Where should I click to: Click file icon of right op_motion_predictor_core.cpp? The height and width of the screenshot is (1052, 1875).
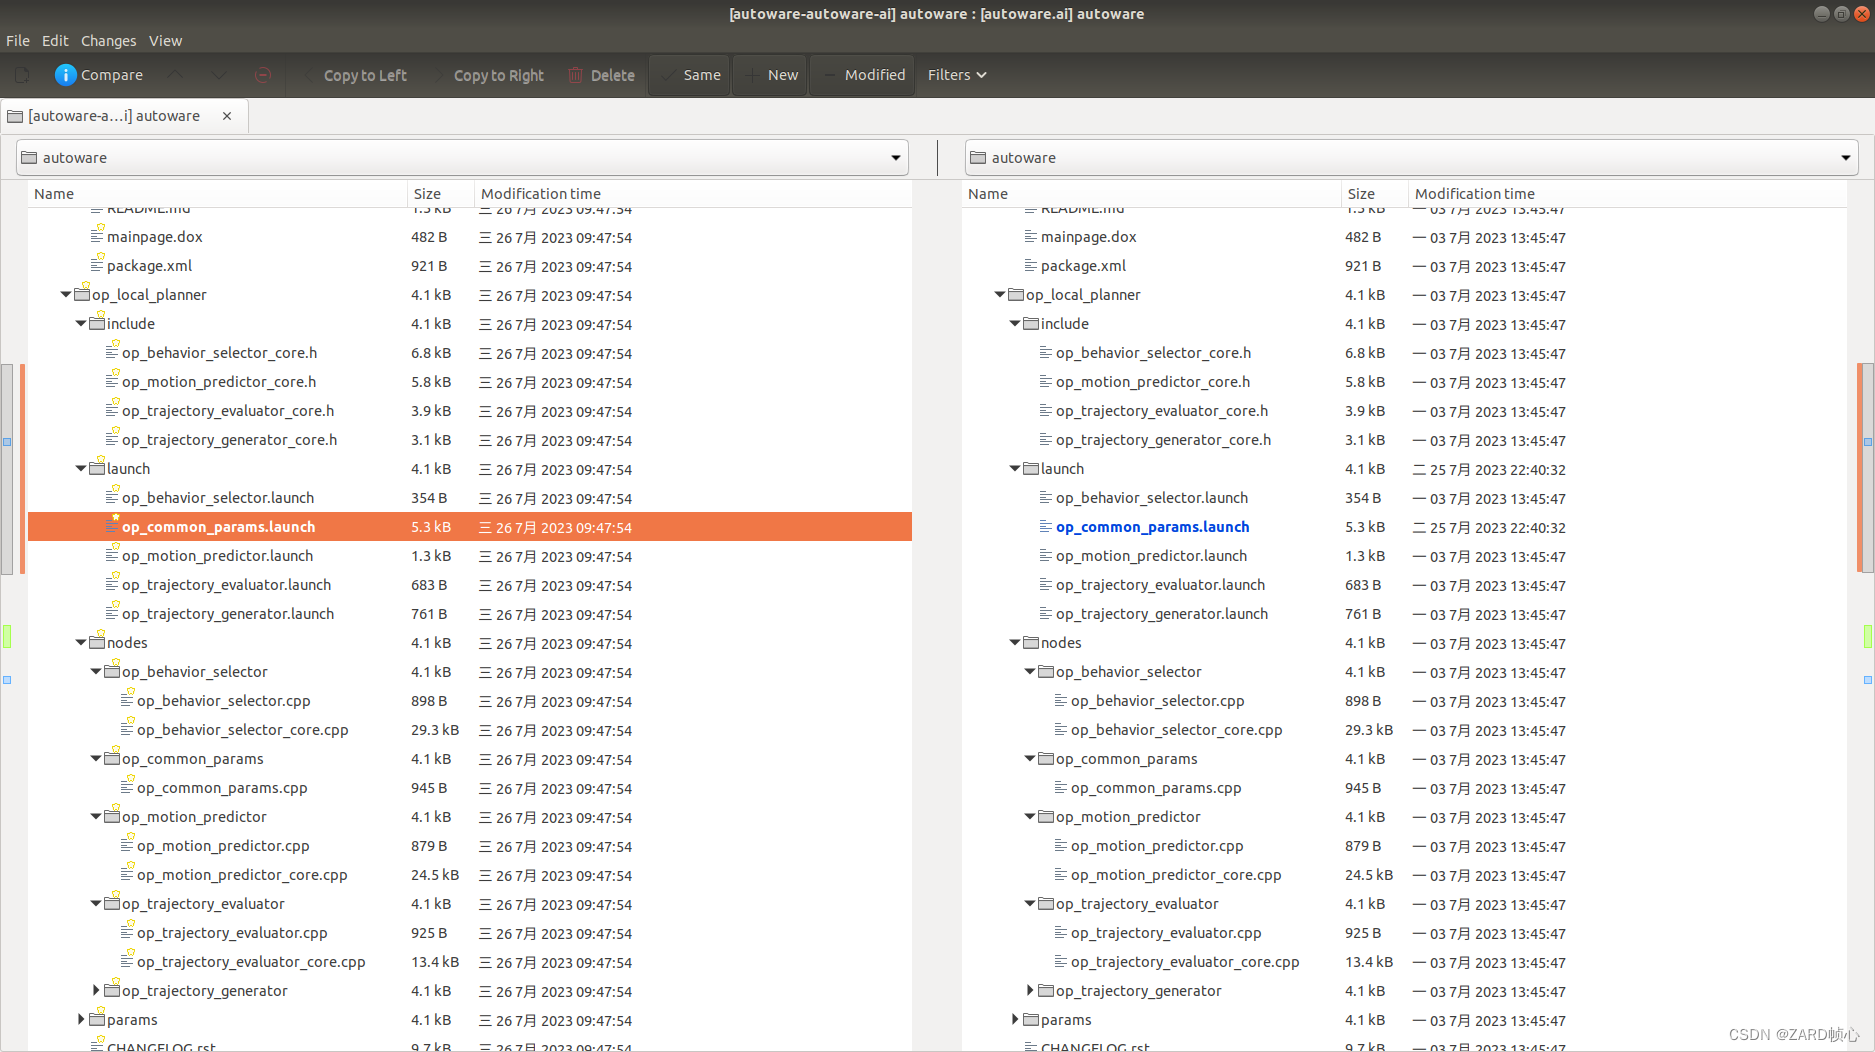coord(1061,874)
